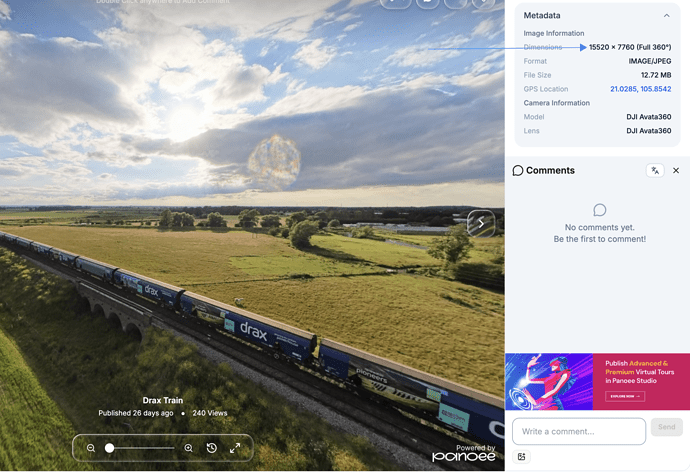690x475 pixels.
Task: Enter fullscreen with the expand arrows icon
Action: [x=235, y=448]
